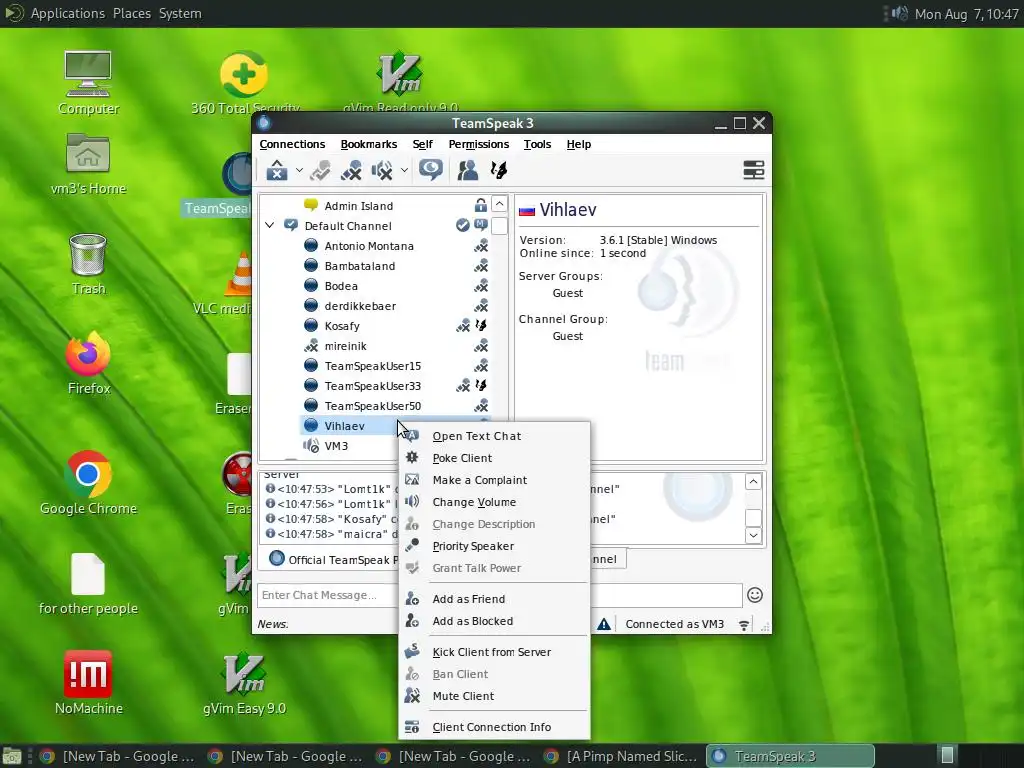Open the Self menu
This screenshot has height=768, width=1024.
pos(423,144)
